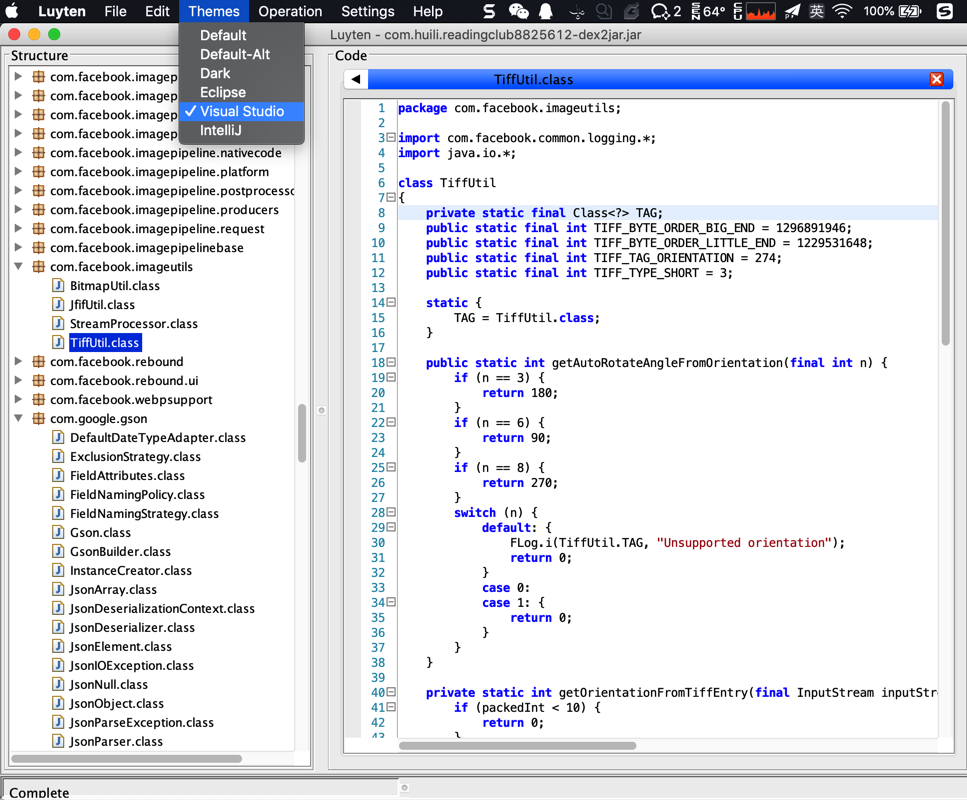Click the package icon next to com.facebook.imagepipeline.request
Screen dimensions: 967x801
click(38, 229)
